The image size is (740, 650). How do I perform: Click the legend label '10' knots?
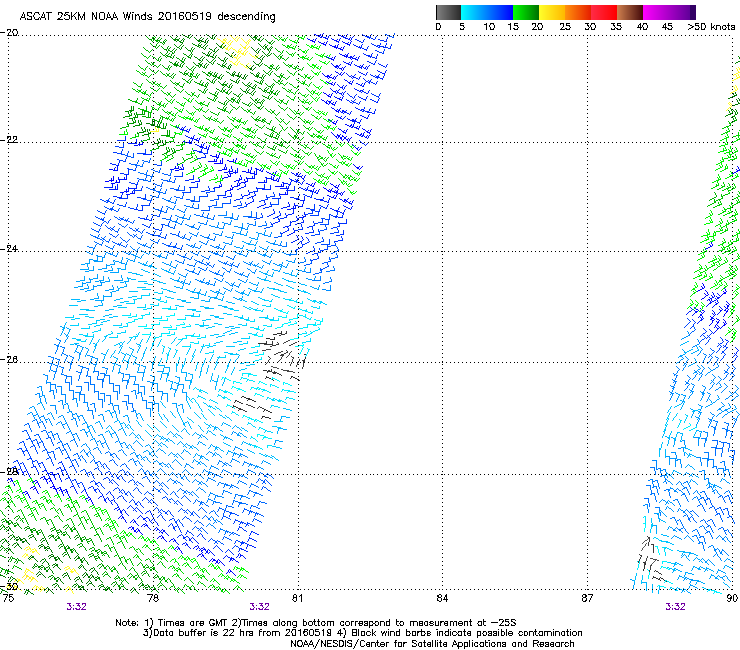[489, 27]
